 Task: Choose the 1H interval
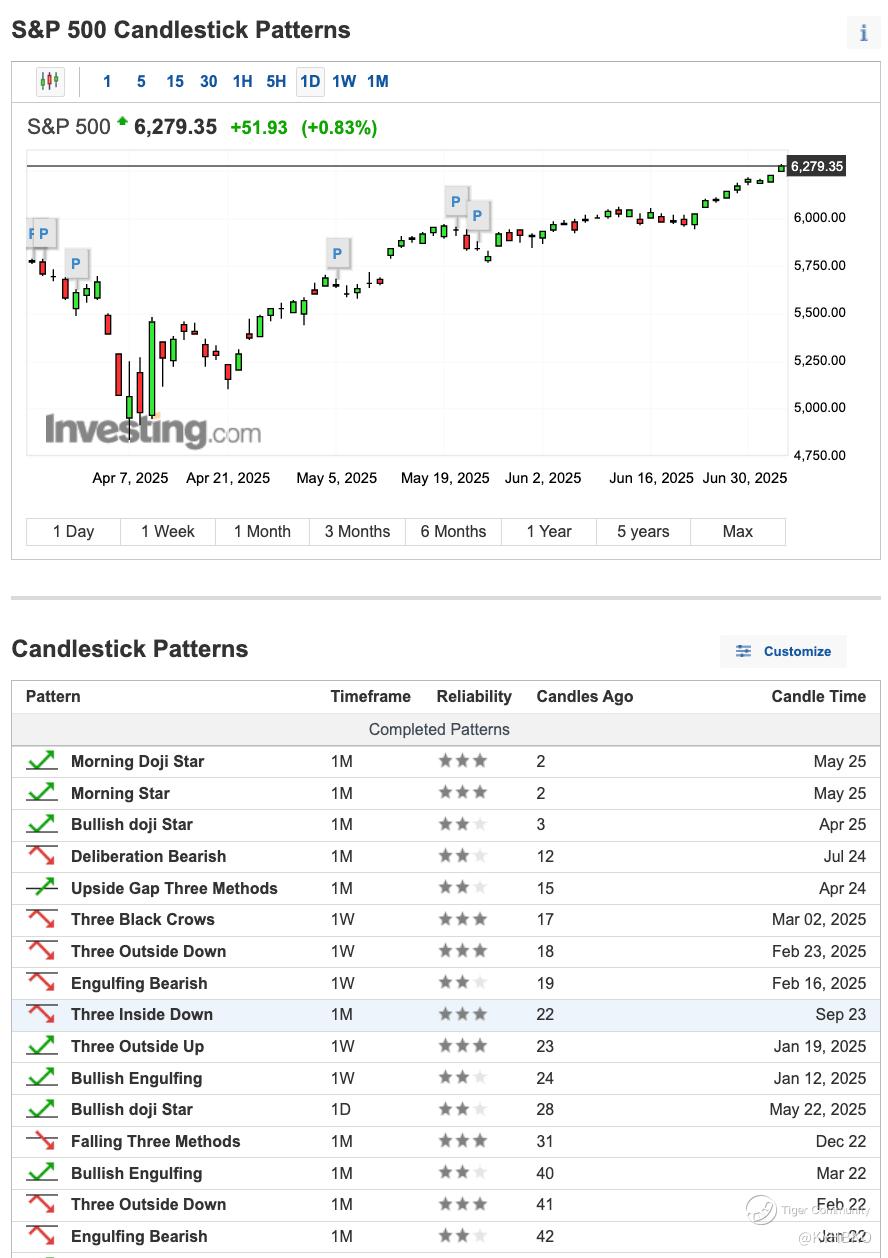pos(243,82)
